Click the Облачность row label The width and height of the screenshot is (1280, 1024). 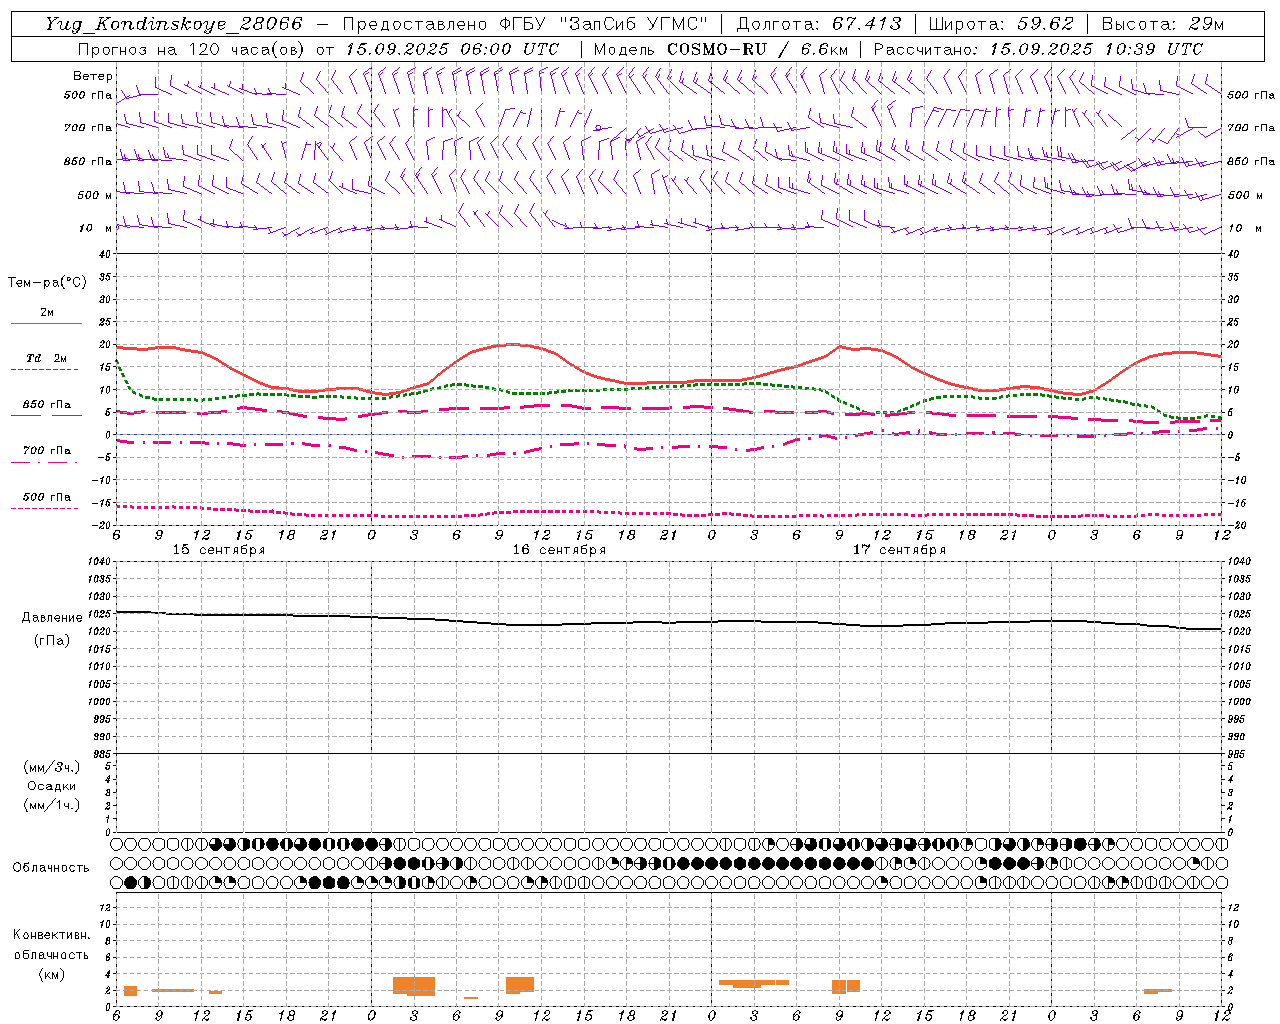pos(51,868)
